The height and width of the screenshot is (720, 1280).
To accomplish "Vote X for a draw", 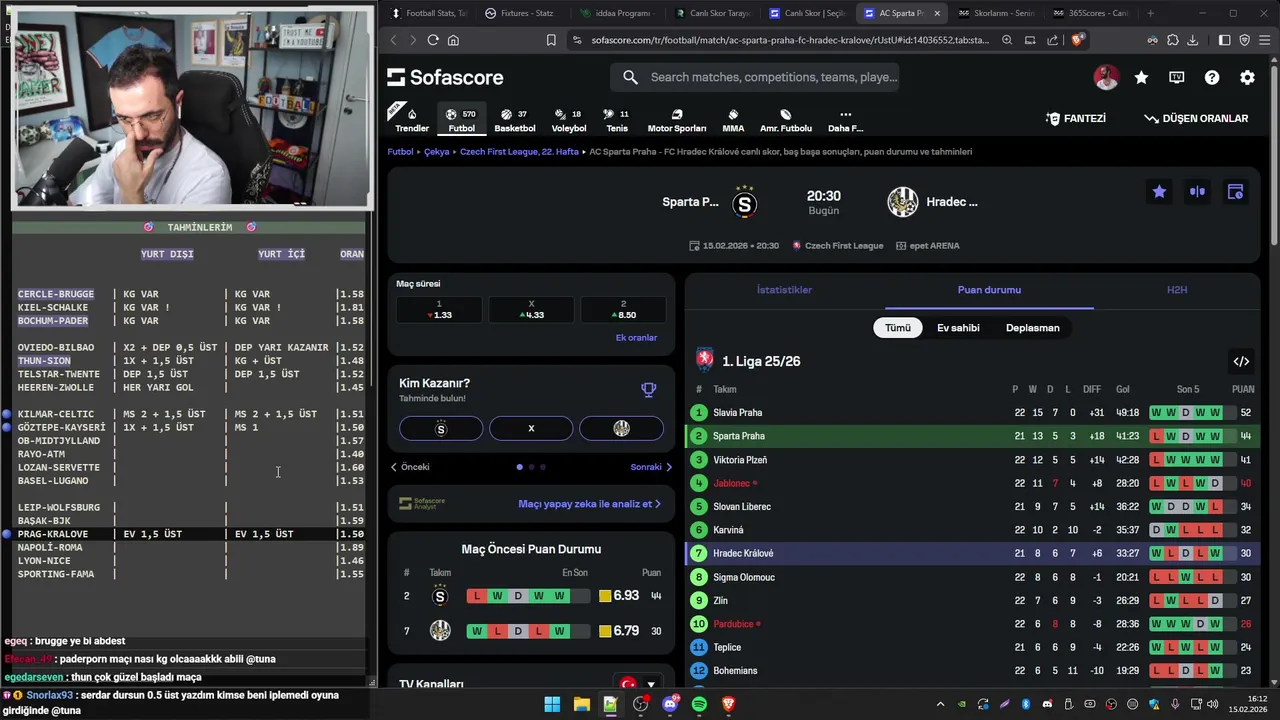I will coord(531,428).
